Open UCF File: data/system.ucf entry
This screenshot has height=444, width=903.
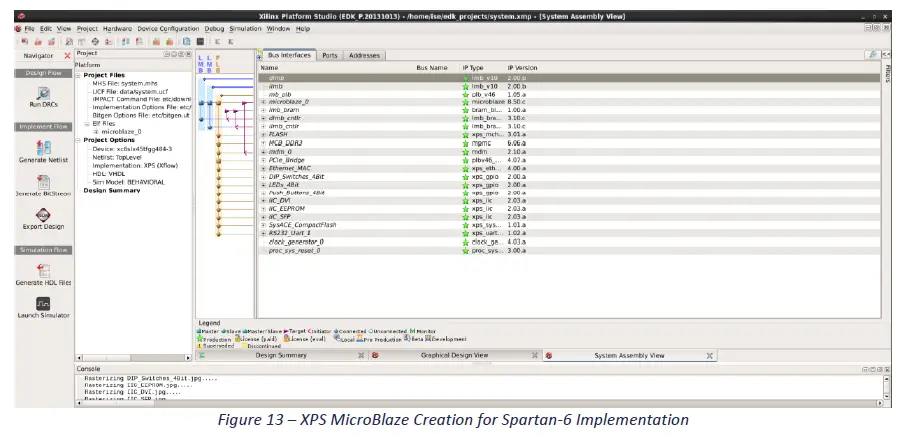click(x=130, y=92)
